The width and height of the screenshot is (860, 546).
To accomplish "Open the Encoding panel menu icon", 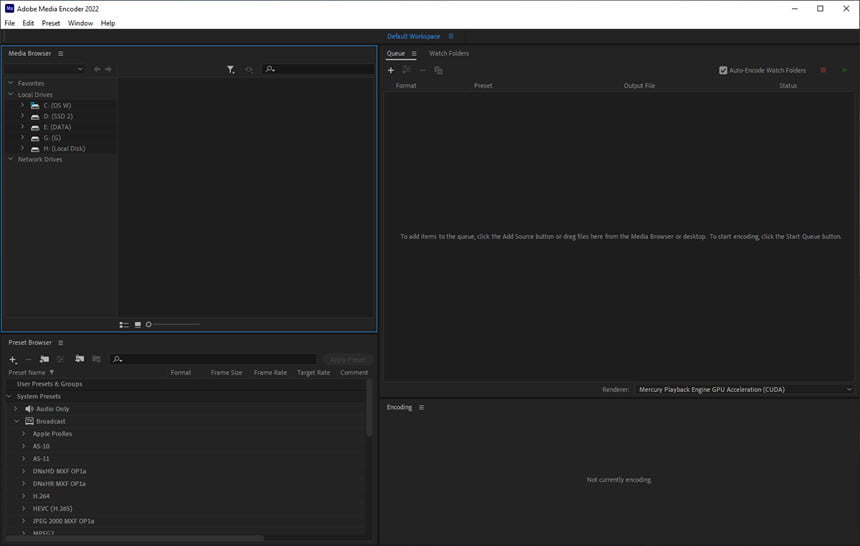I will (x=421, y=407).
